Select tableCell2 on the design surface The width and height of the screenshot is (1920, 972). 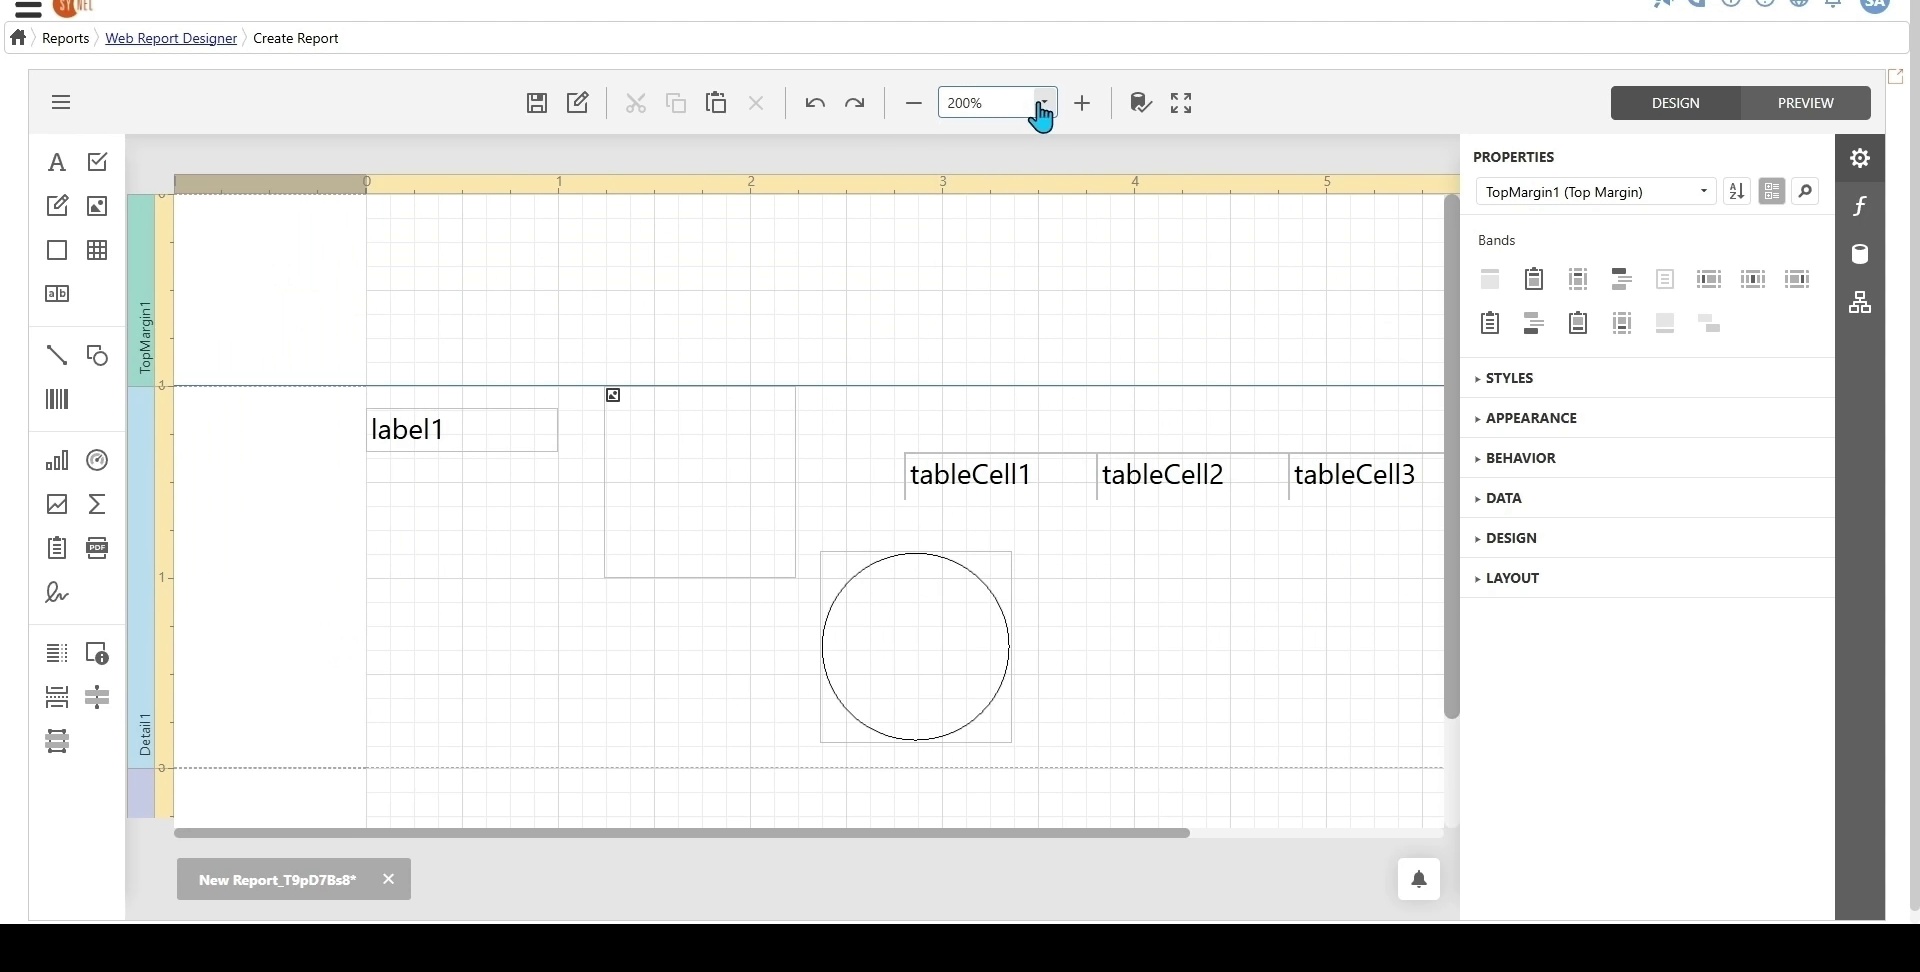point(1193,476)
